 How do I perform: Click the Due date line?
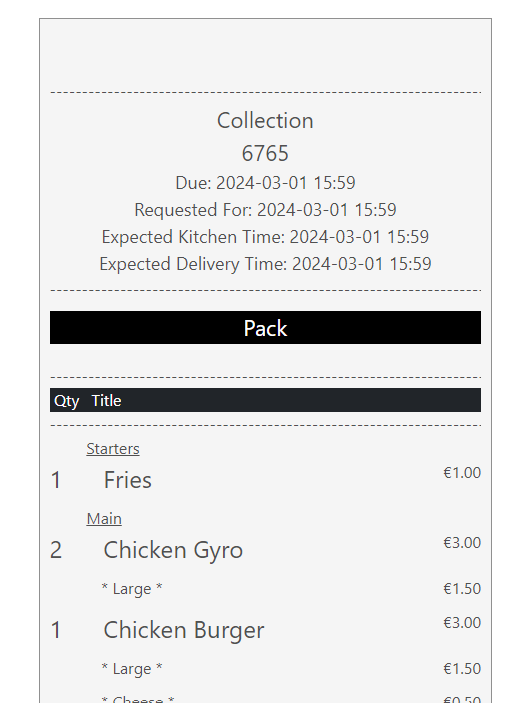(x=265, y=183)
